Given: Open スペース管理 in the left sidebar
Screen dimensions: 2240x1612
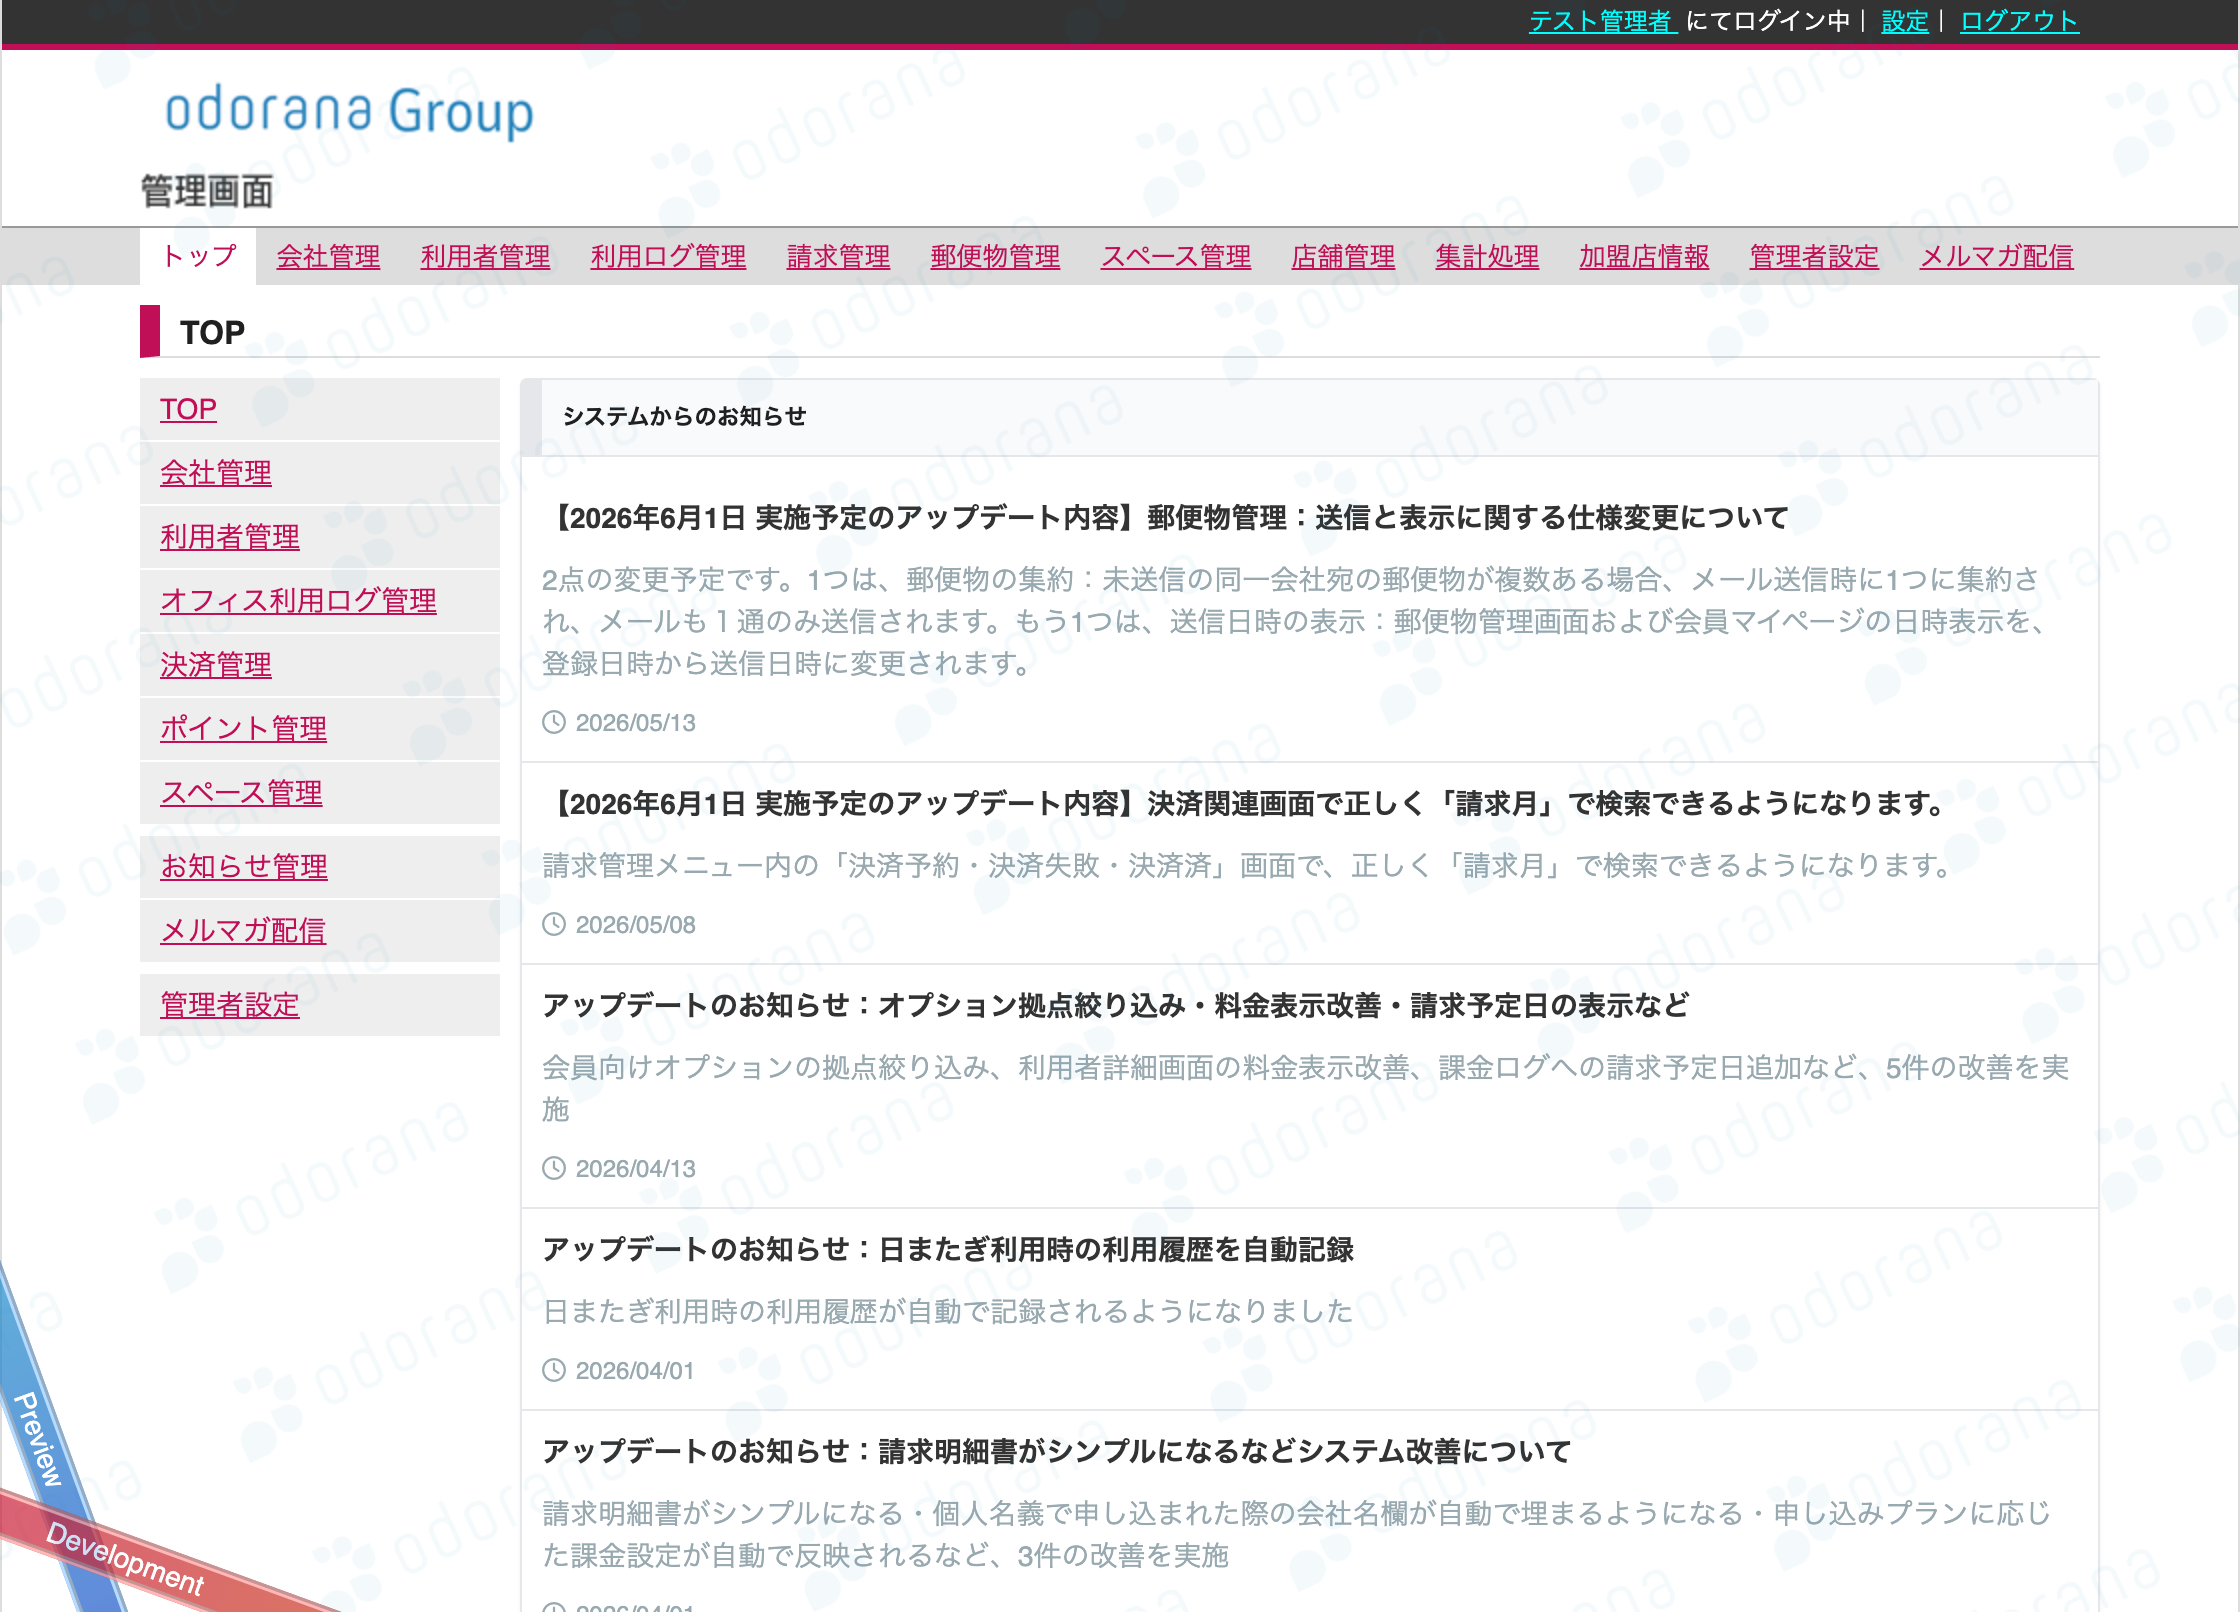Looking at the screenshot, I should coord(241,793).
